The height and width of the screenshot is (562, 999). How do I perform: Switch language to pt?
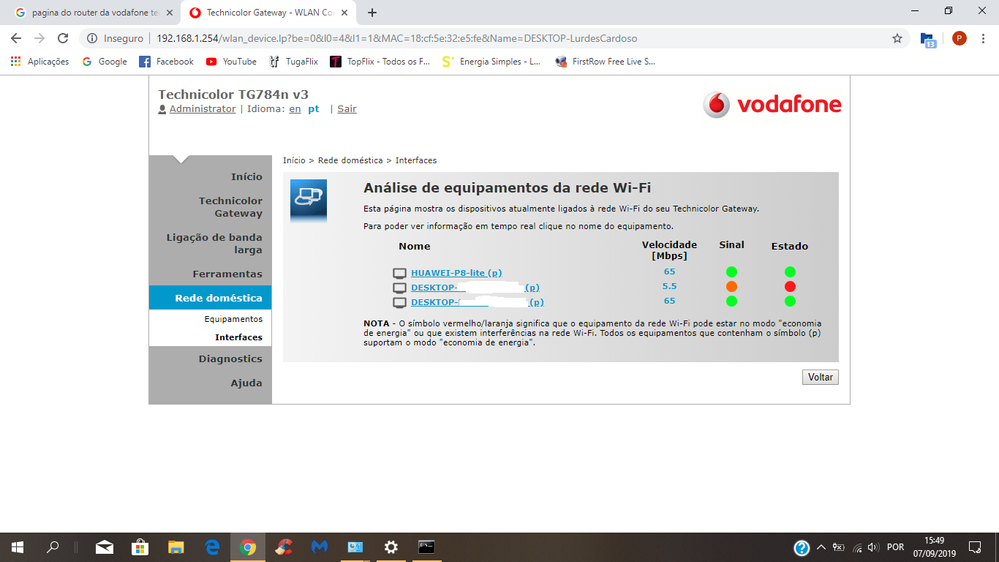[x=313, y=109]
